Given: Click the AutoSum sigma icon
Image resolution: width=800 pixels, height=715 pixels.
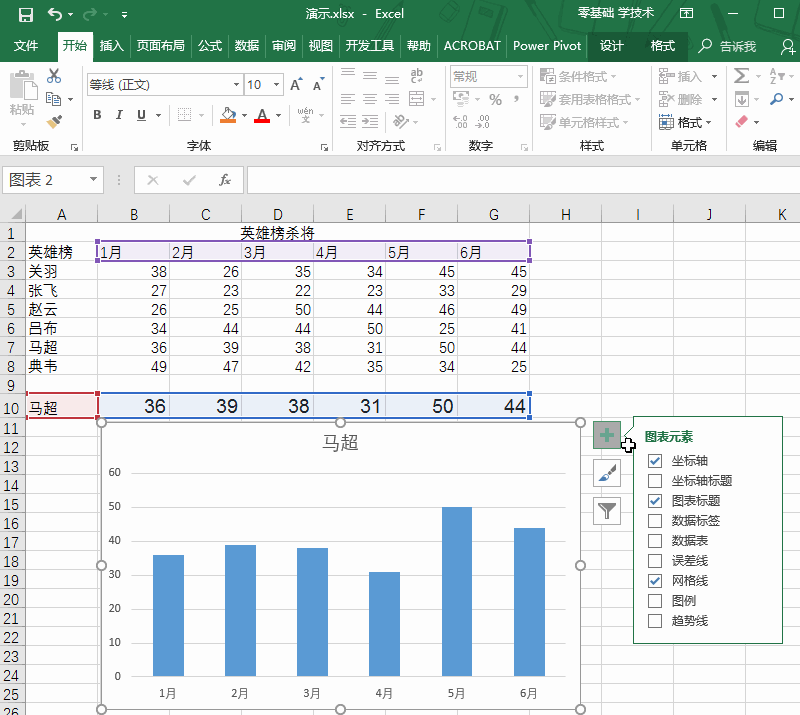Looking at the screenshot, I should [x=741, y=76].
